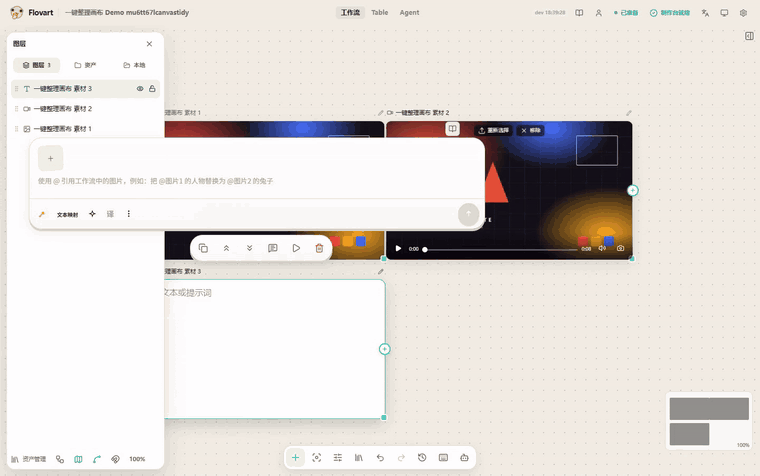Click the orange trash delete icon
This screenshot has height=476, width=760.
[x=319, y=248]
